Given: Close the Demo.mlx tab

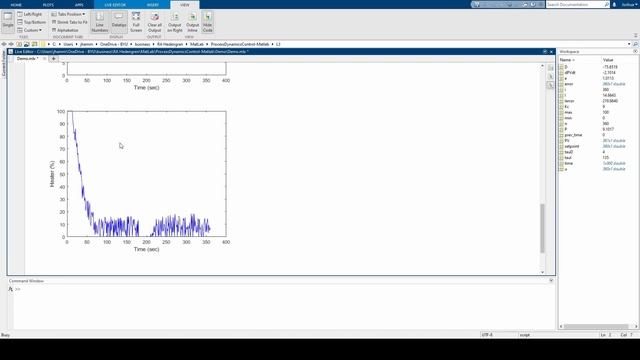Looking at the screenshot, I should coord(44,58).
